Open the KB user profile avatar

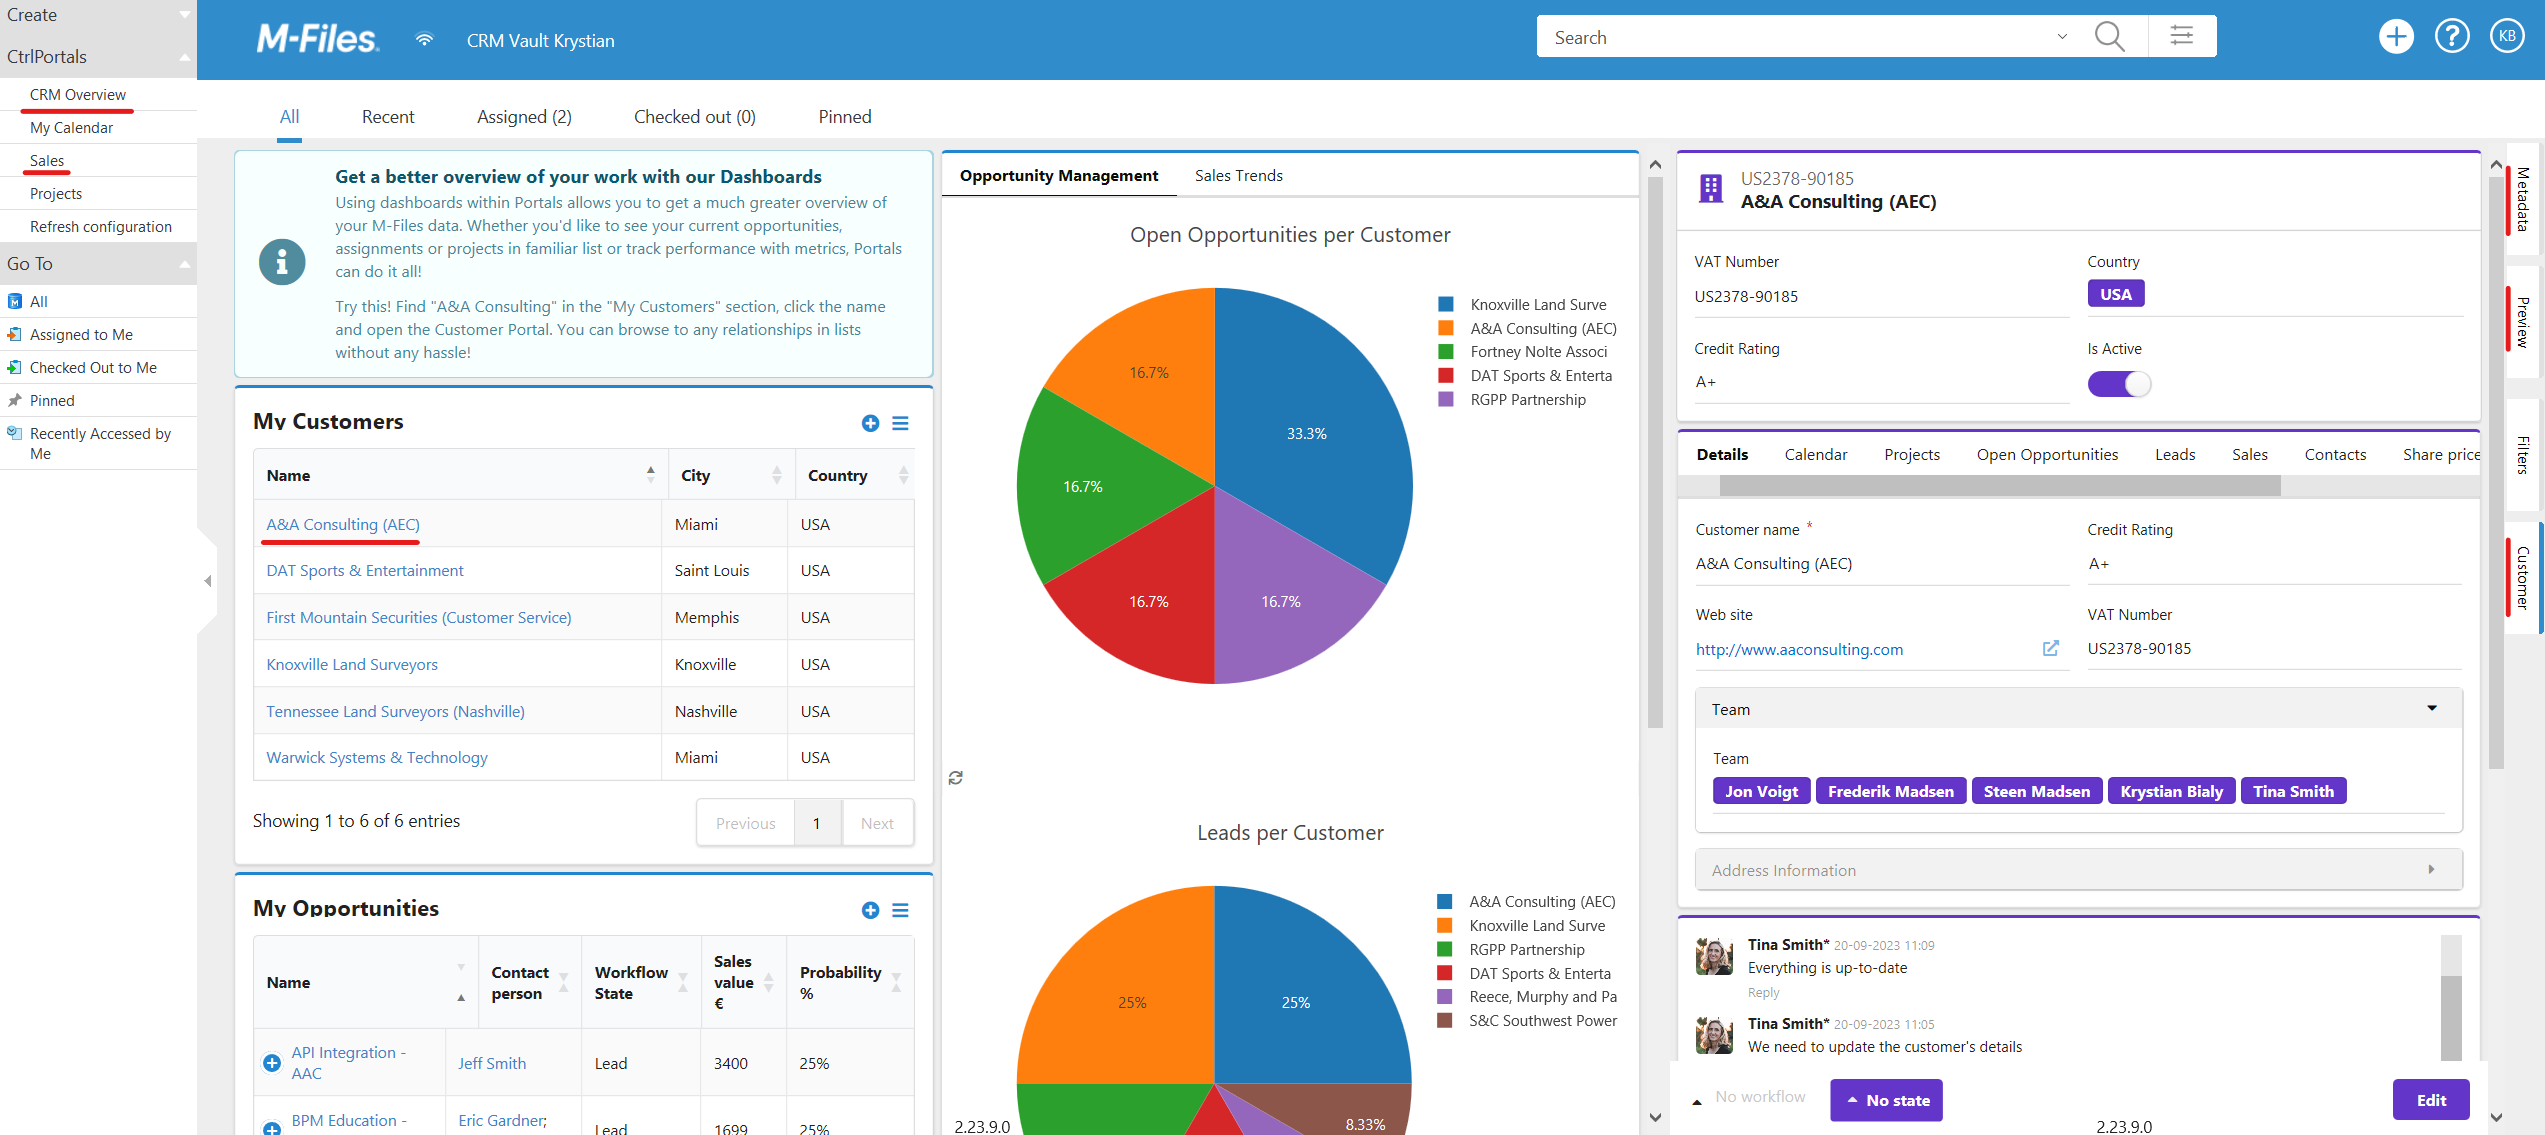(2507, 37)
